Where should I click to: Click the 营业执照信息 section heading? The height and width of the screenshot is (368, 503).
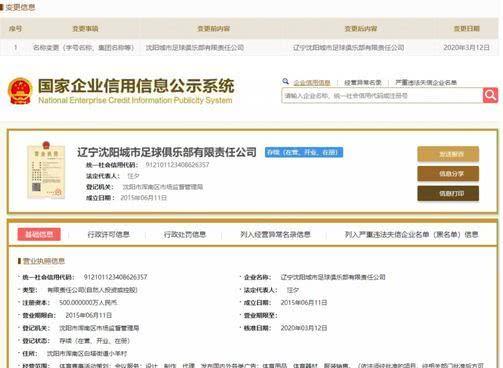[x=44, y=261]
